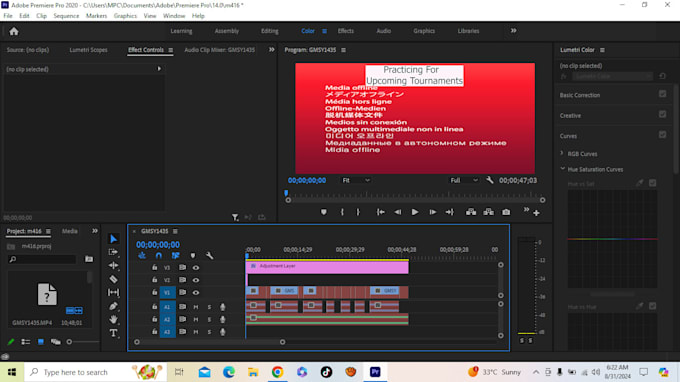This screenshot has width=680, height=382.
Task: Open the Full playback resolution dropdown
Action: click(464, 180)
